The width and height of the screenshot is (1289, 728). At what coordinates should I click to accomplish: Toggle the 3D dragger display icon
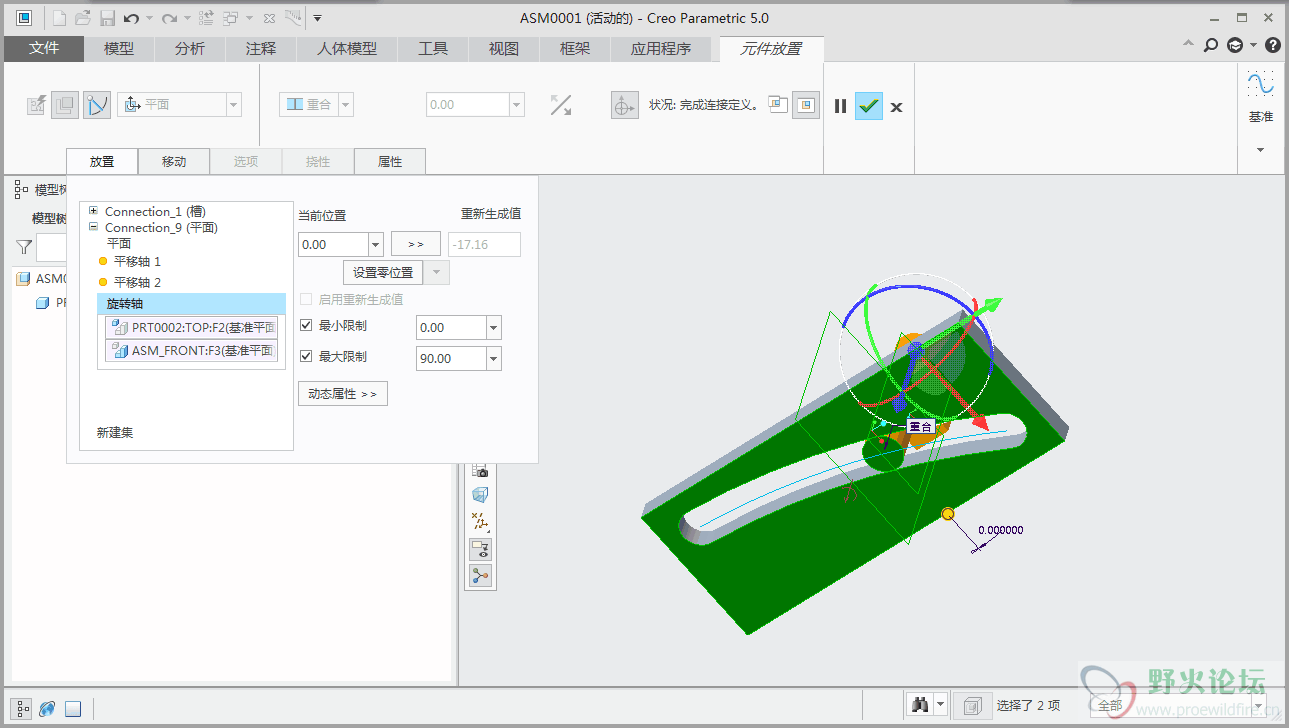[x=625, y=105]
